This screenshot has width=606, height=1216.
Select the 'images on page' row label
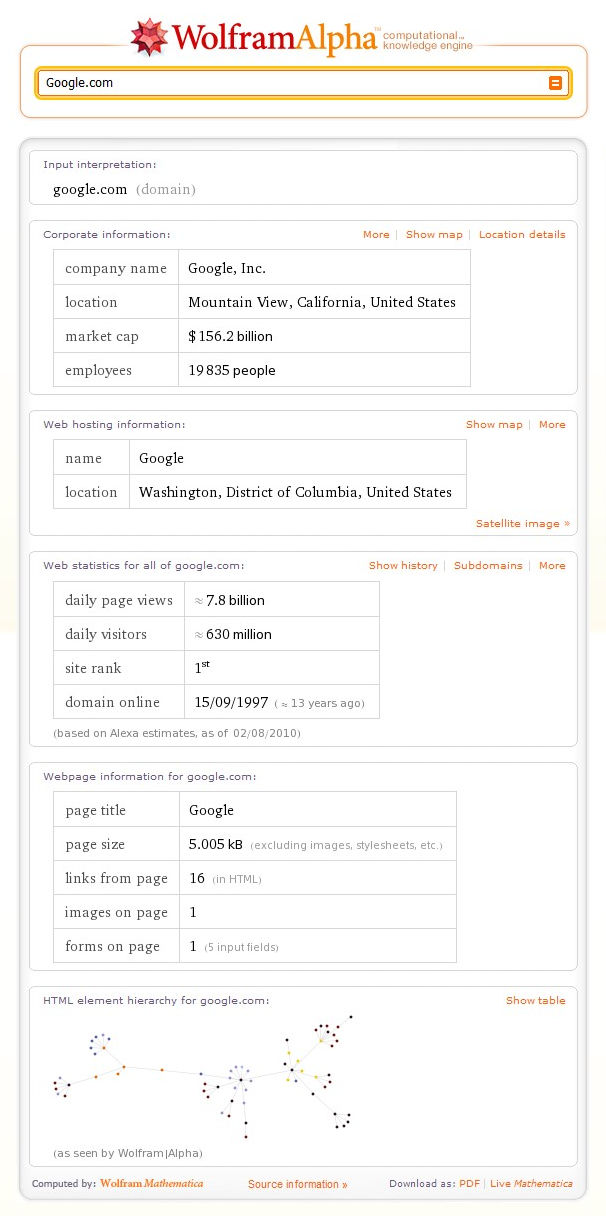116,912
